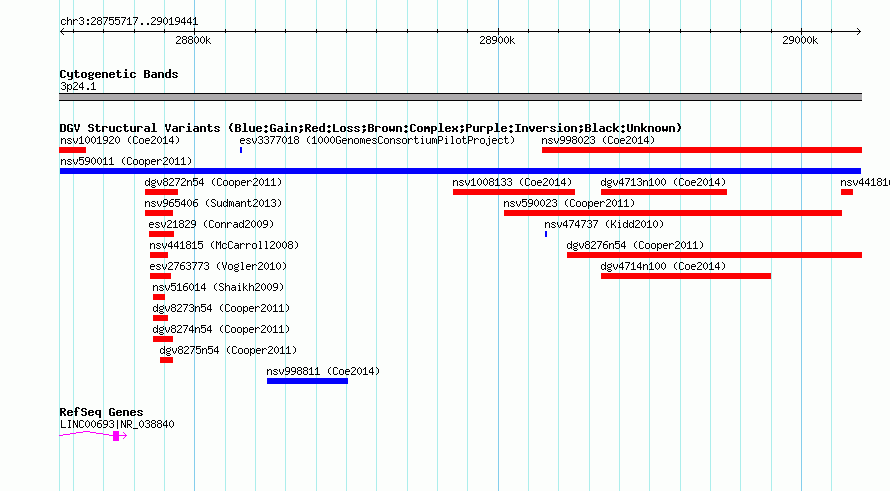Open nsv998023 (Coe2014) variant label
Screen dimensions: 890x491
[x=598, y=140]
